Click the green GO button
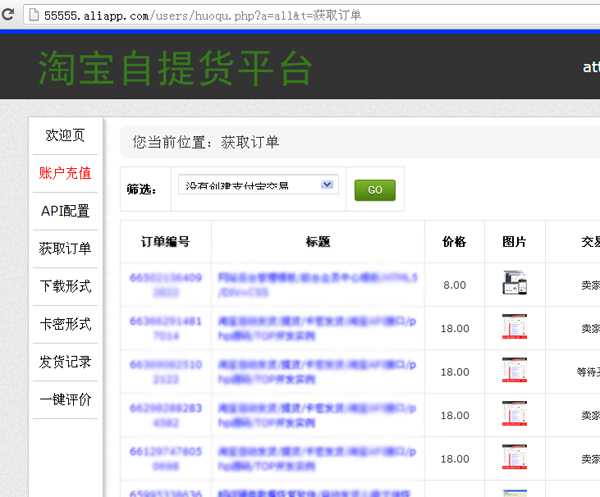Screen dimensions: 600x497 click(375, 190)
